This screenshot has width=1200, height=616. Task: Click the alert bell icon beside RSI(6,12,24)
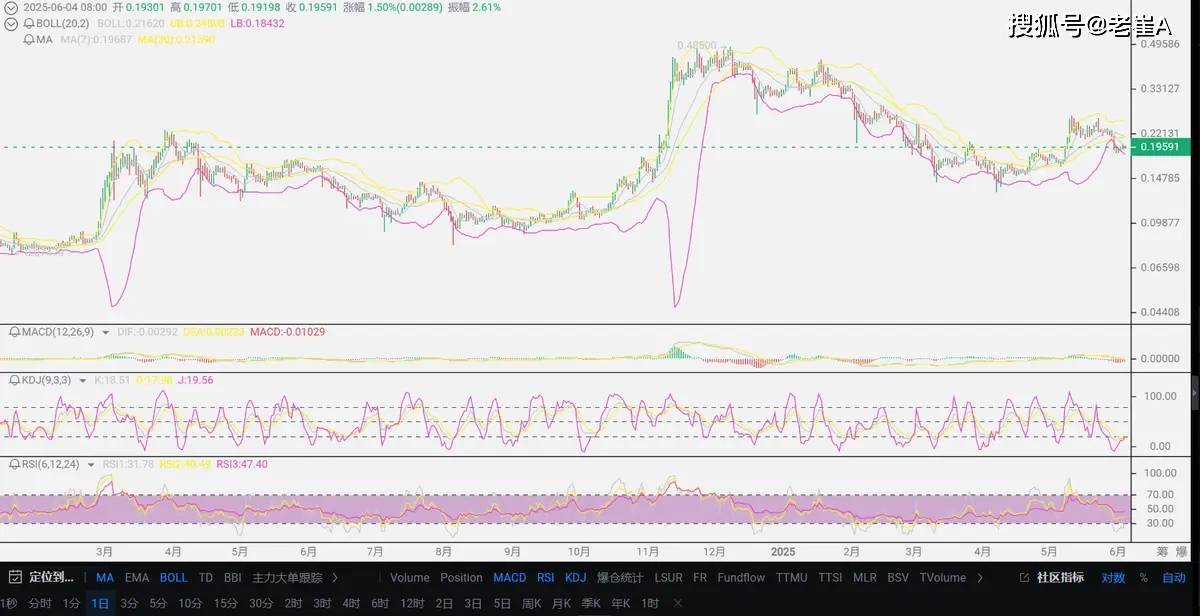pos(16,464)
